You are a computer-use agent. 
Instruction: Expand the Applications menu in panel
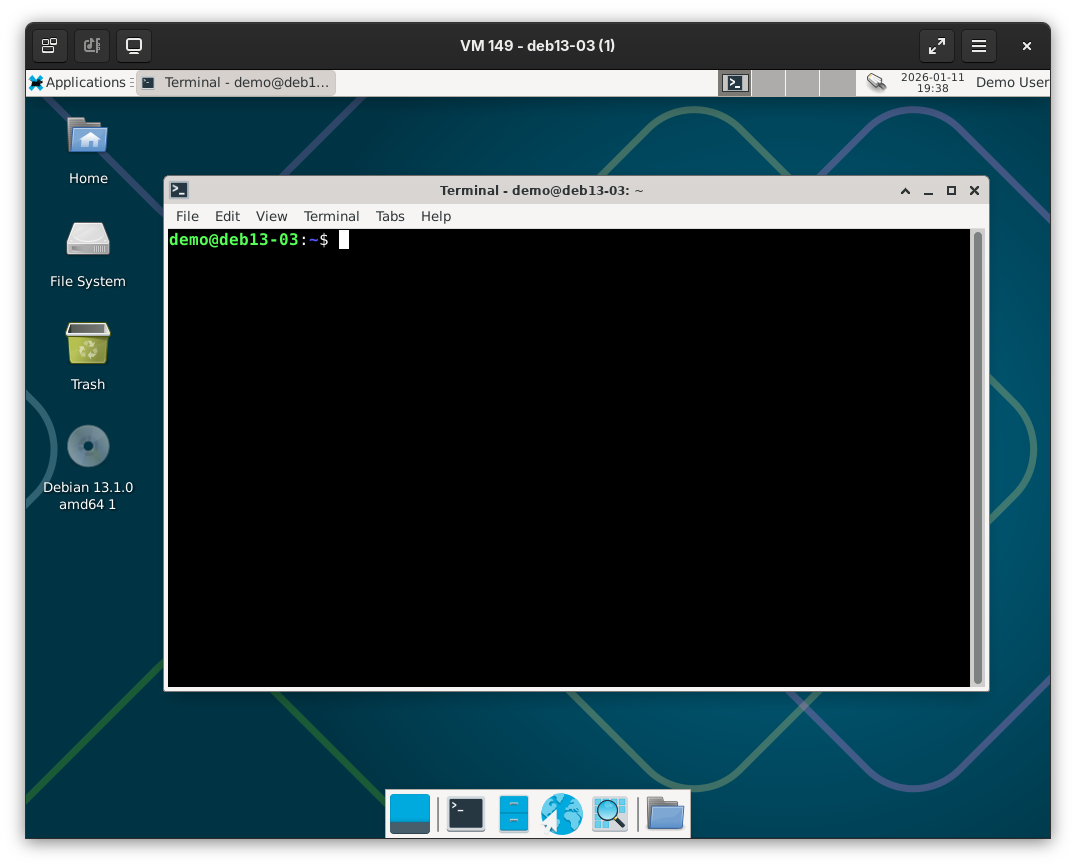[78, 82]
